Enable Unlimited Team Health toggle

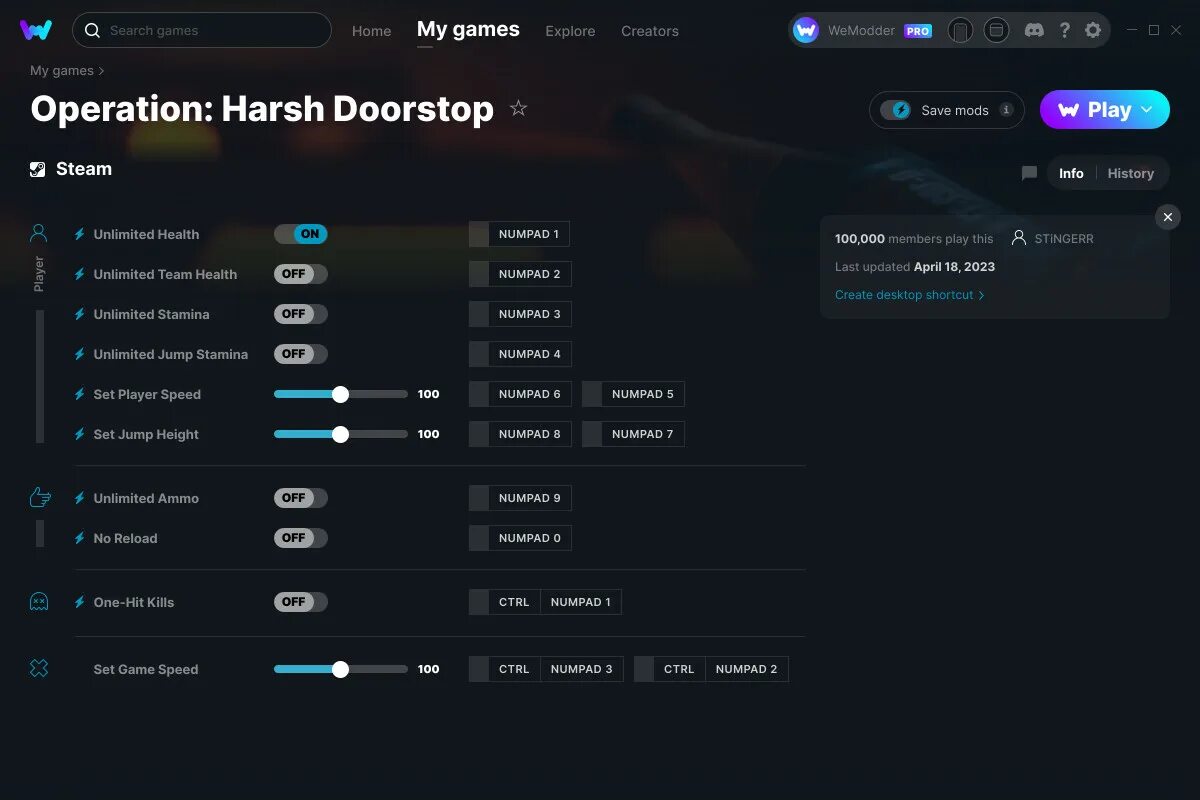pos(301,274)
